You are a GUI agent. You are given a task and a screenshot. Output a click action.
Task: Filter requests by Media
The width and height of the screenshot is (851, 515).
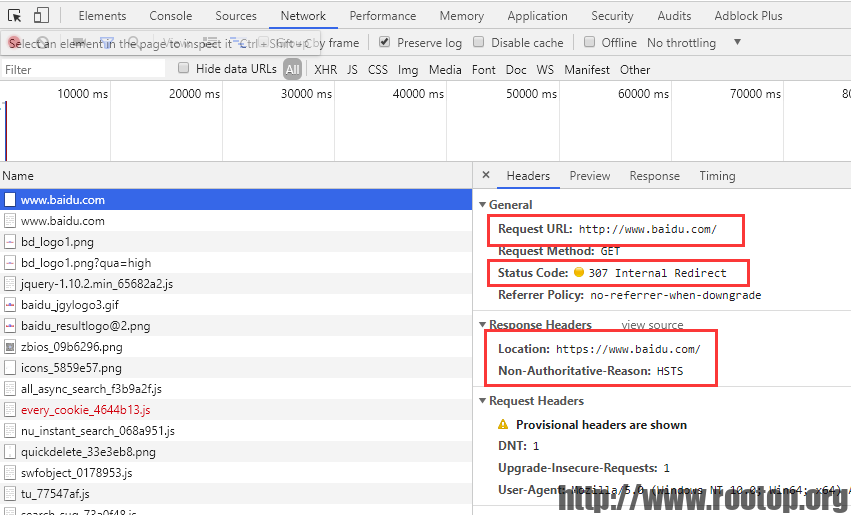(445, 69)
